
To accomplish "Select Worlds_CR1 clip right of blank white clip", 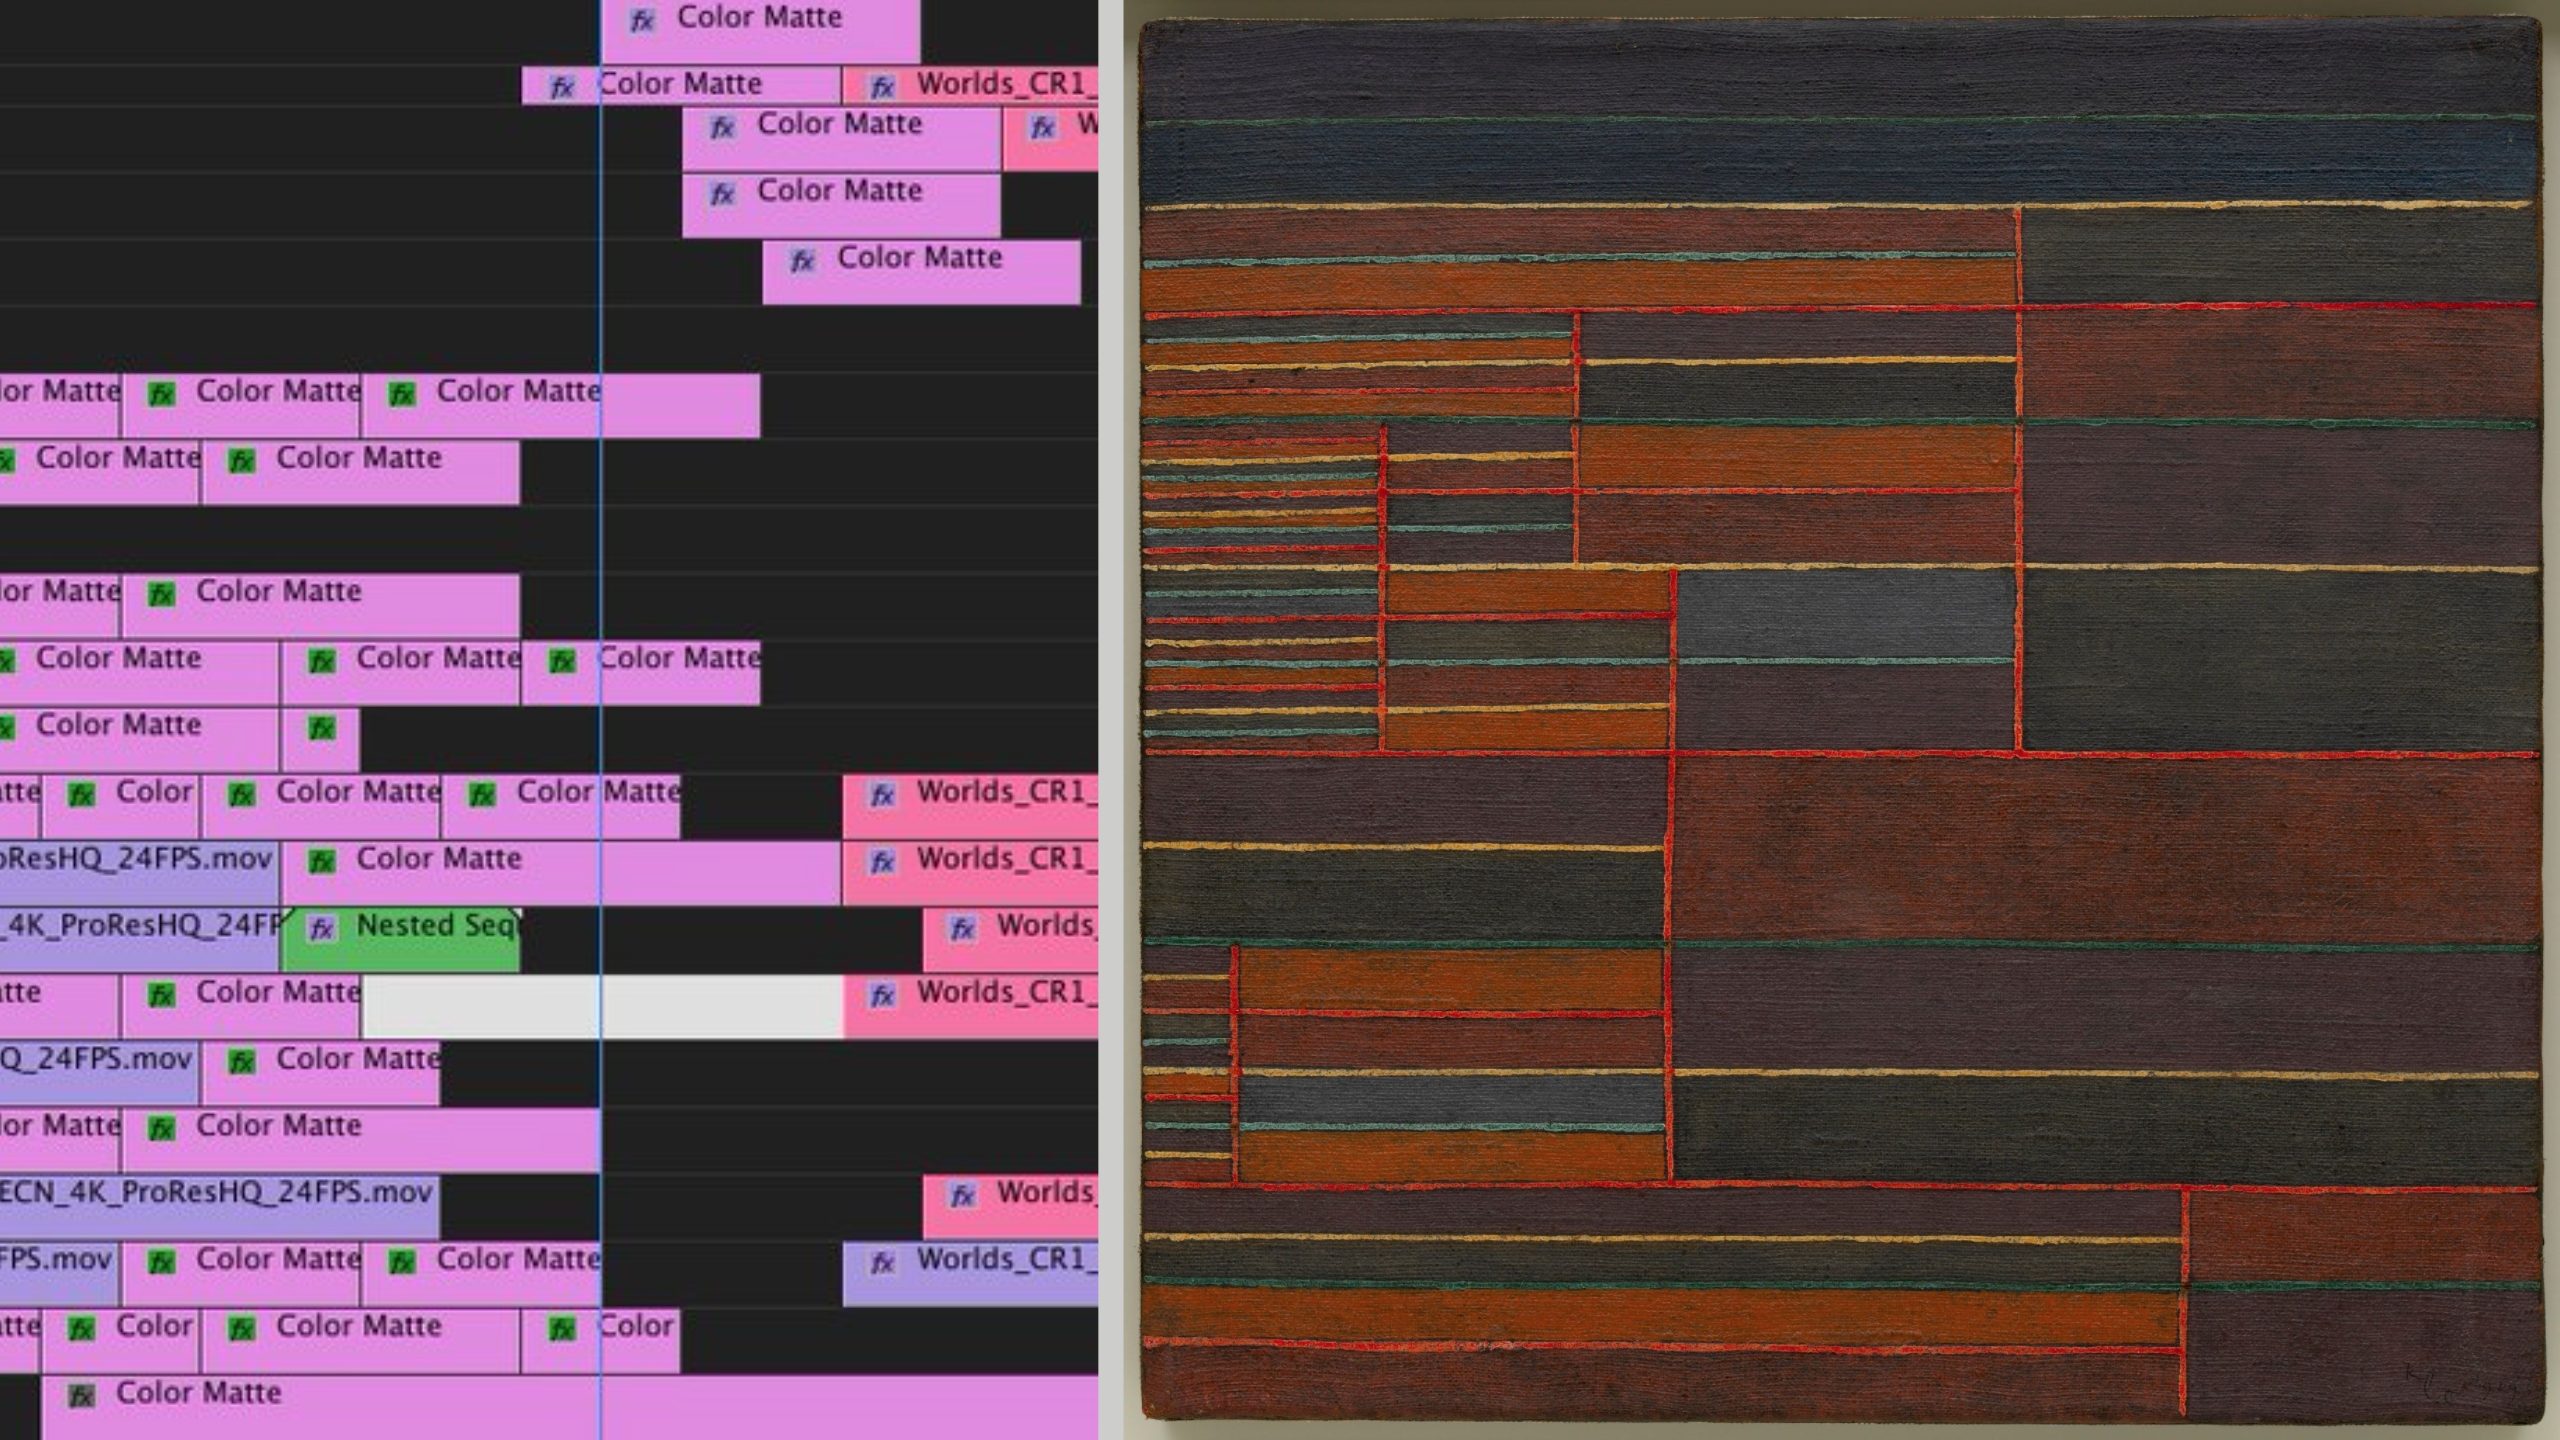I will tap(970, 1006).
